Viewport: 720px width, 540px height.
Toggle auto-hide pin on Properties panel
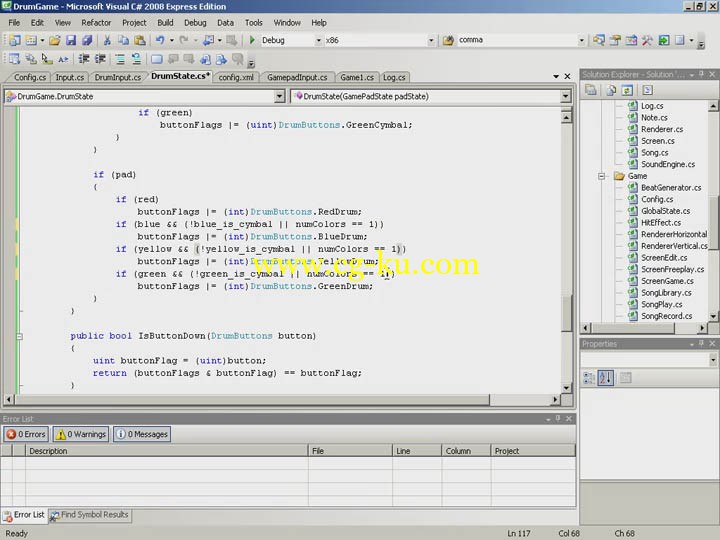[x=702, y=343]
